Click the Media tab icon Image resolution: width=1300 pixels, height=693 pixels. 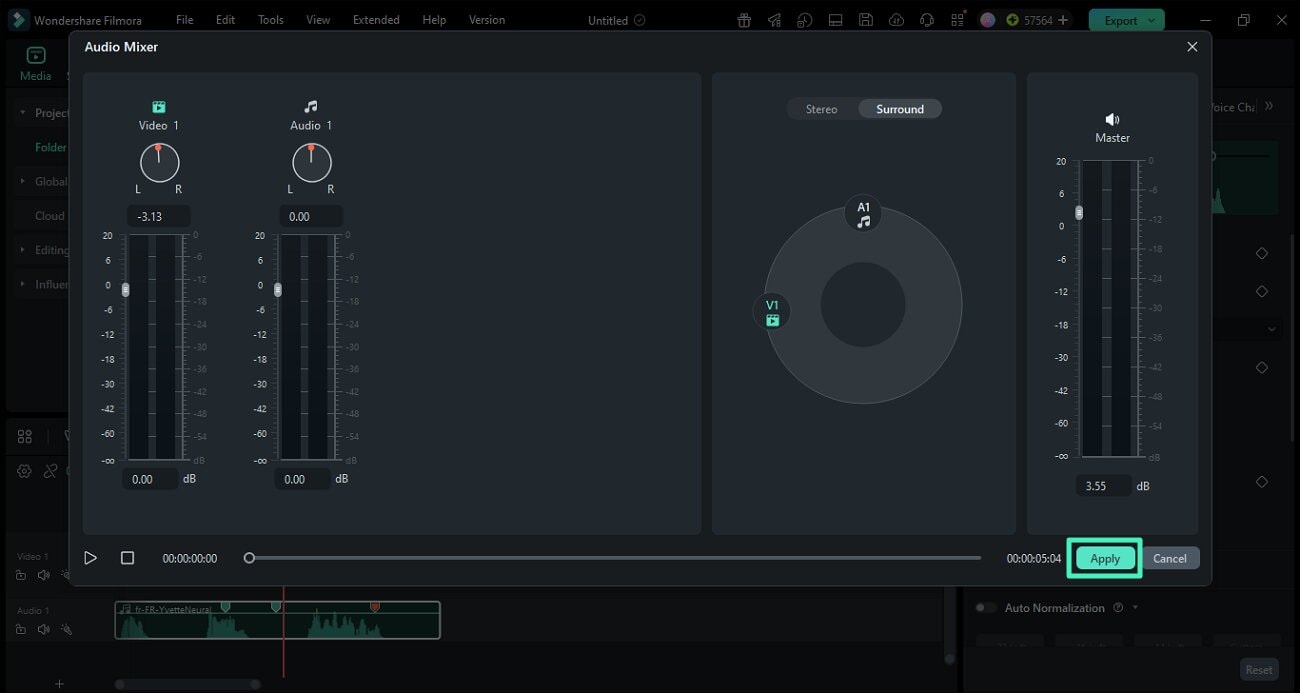[x=36, y=56]
